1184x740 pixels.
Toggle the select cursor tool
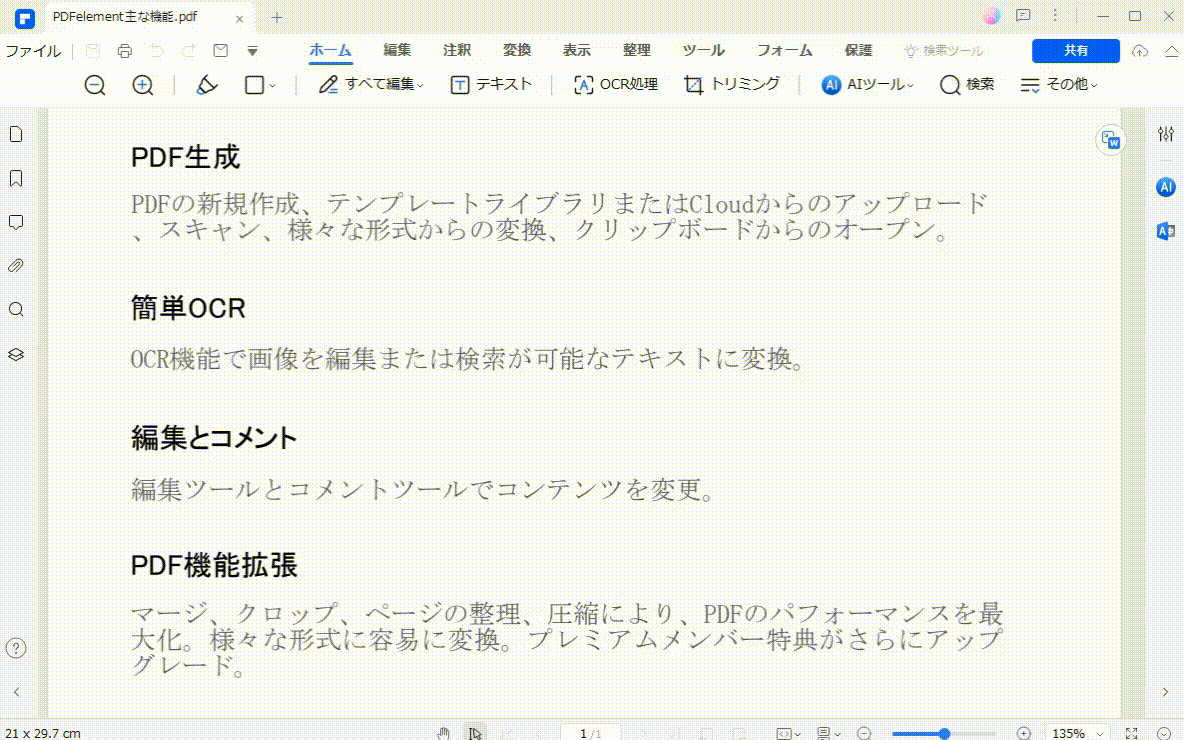tap(475, 732)
